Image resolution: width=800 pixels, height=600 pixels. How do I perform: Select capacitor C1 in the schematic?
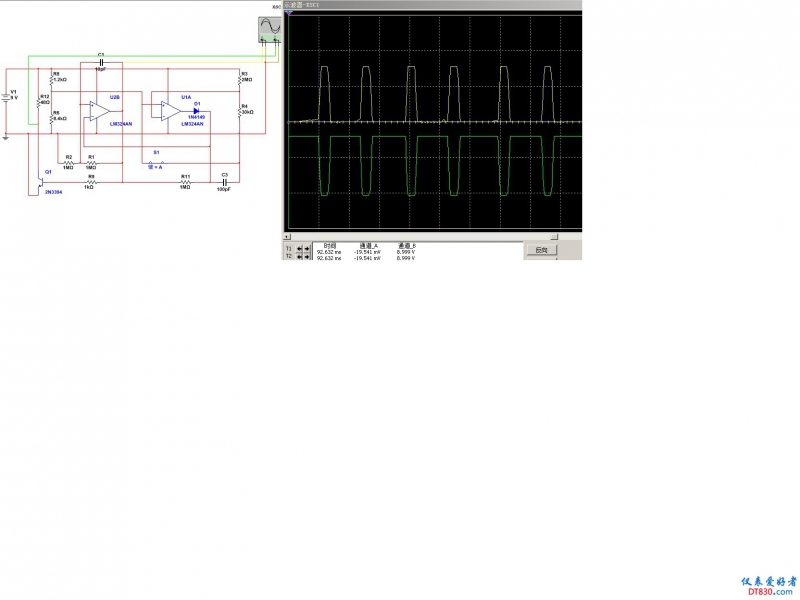(100, 62)
